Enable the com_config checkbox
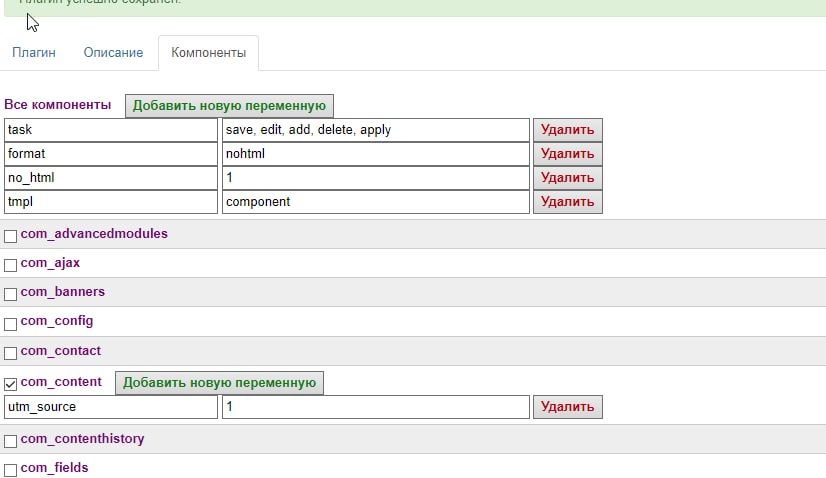The width and height of the screenshot is (826, 478). click(11, 324)
